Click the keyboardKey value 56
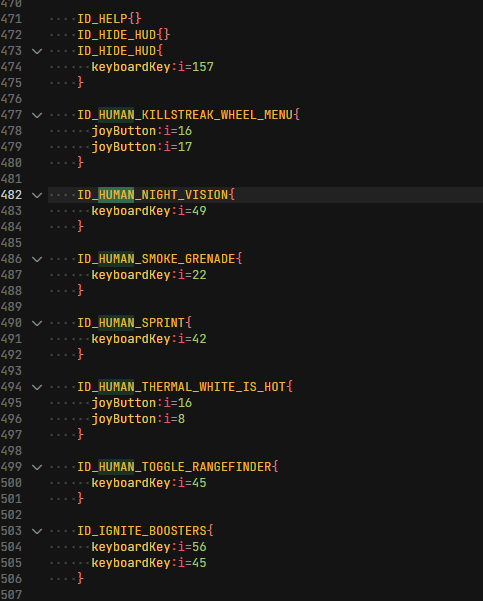The width and height of the screenshot is (483, 601). point(199,547)
